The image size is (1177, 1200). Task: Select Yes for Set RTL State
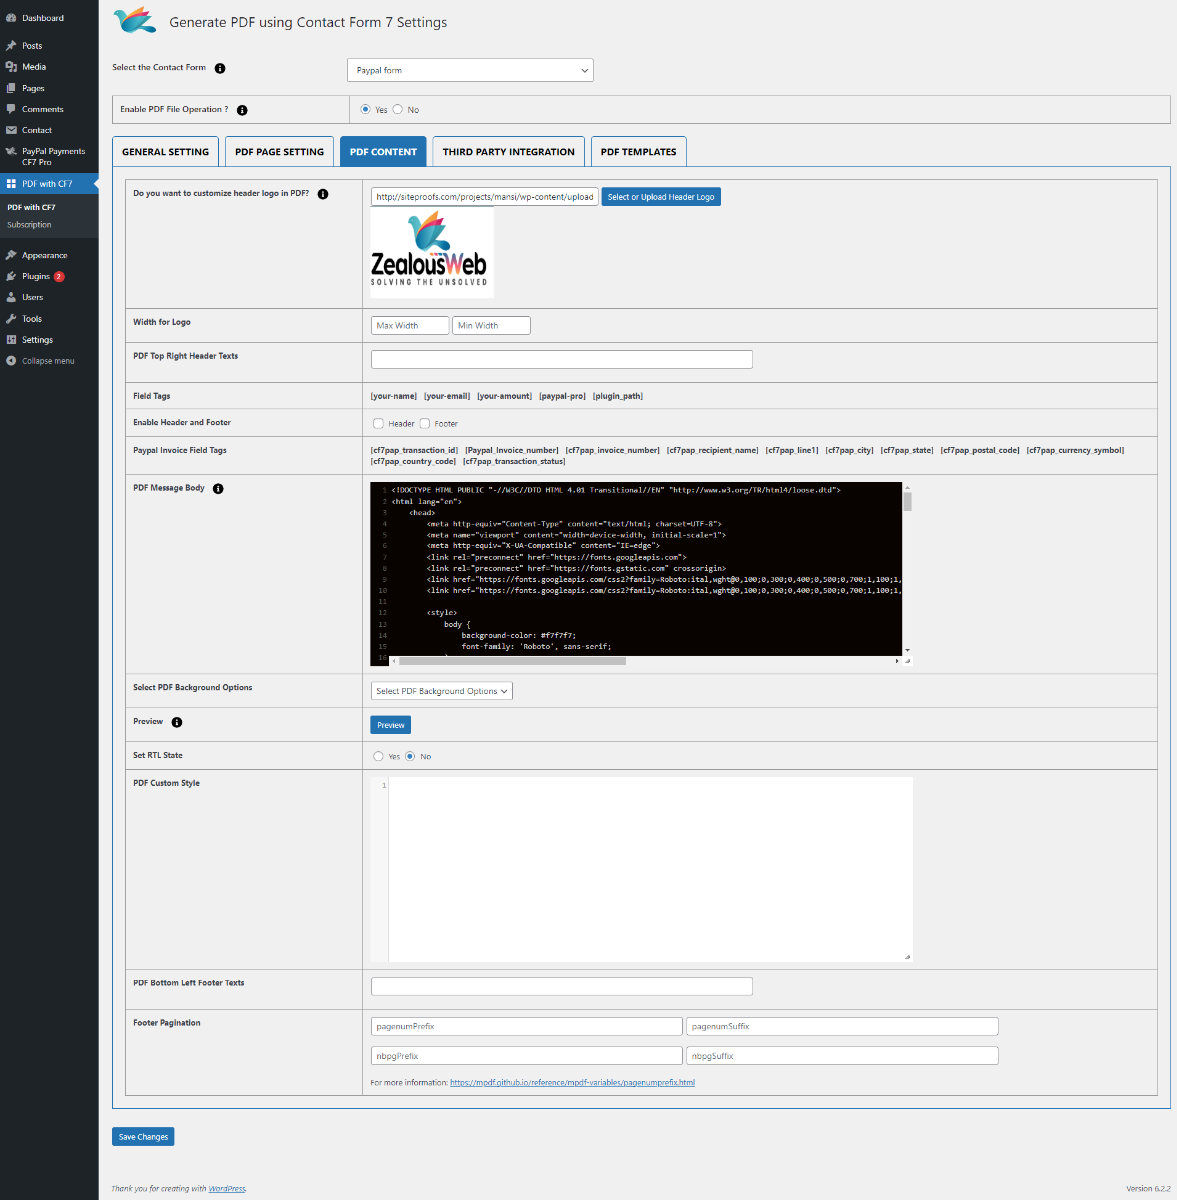click(378, 756)
